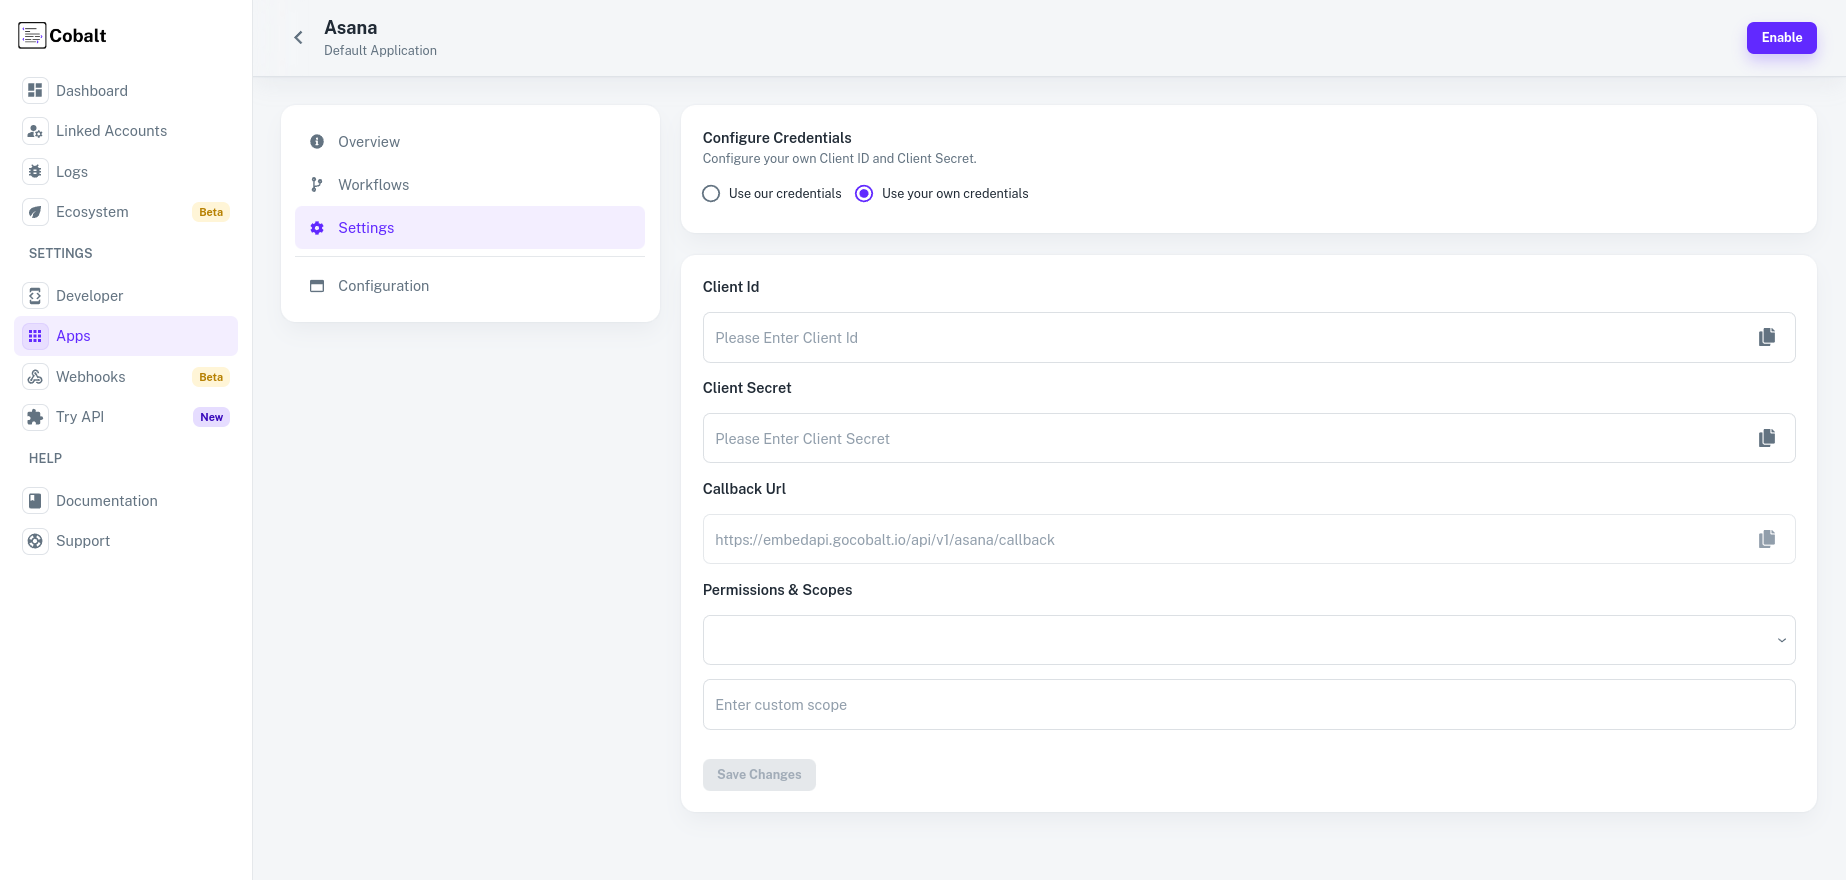Click the Logs bug icon
This screenshot has height=880, width=1846.
35,172
